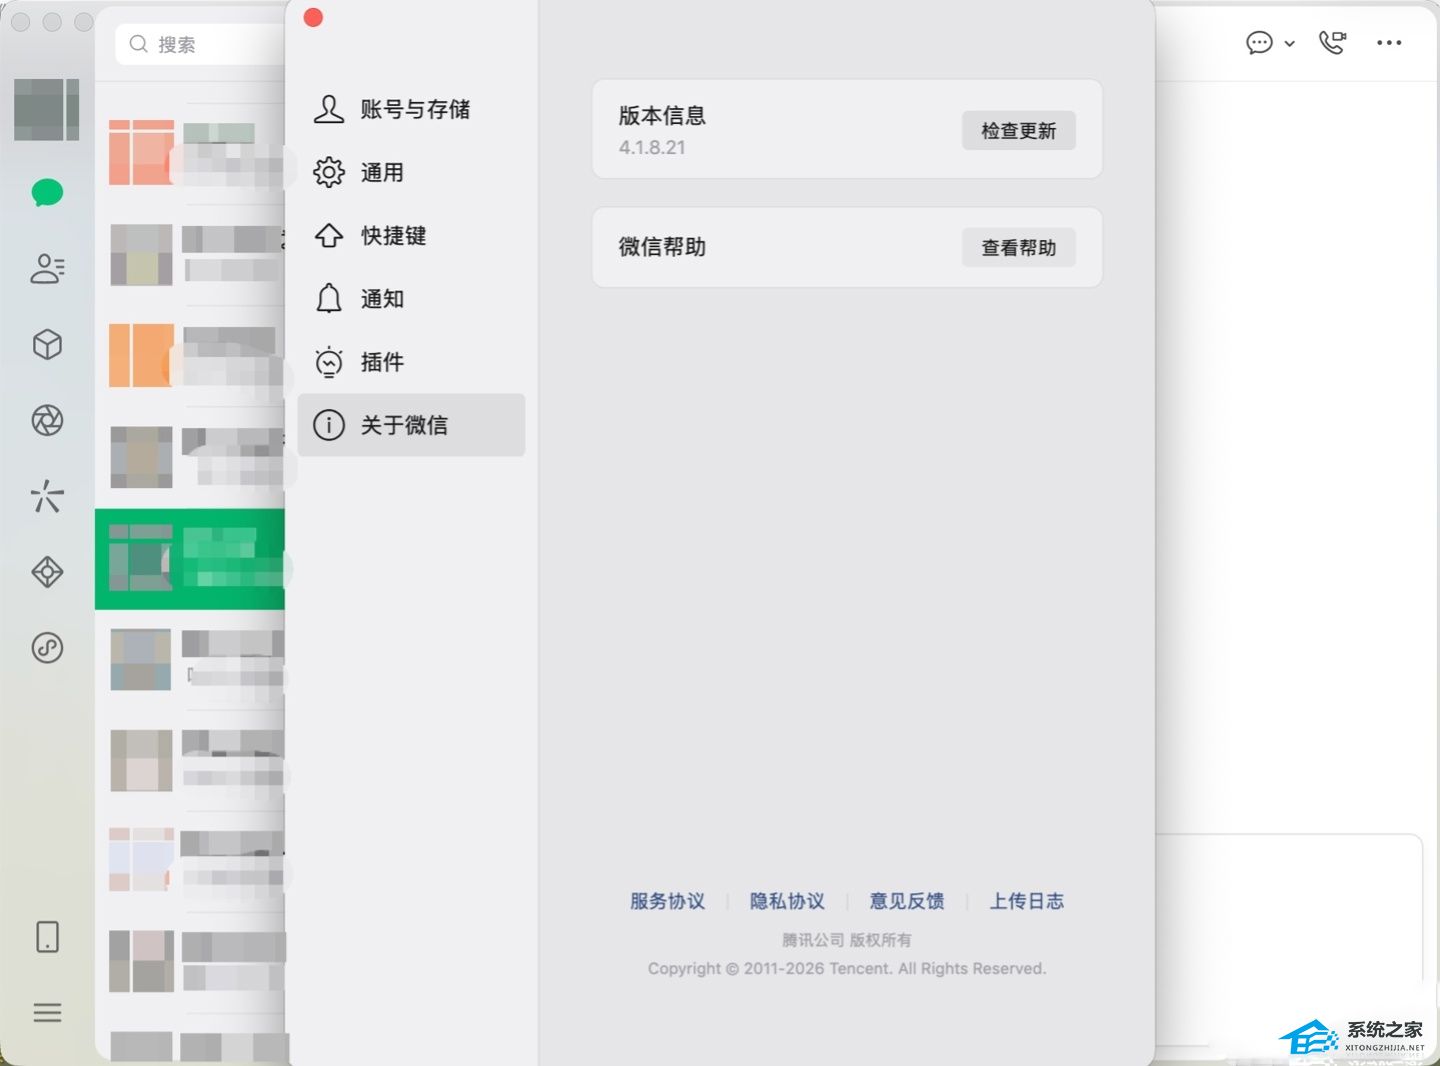Image resolution: width=1440 pixels, height=1066 pixels.
Task: Open the 意见反馈 link
Action: tap(907, 901)
